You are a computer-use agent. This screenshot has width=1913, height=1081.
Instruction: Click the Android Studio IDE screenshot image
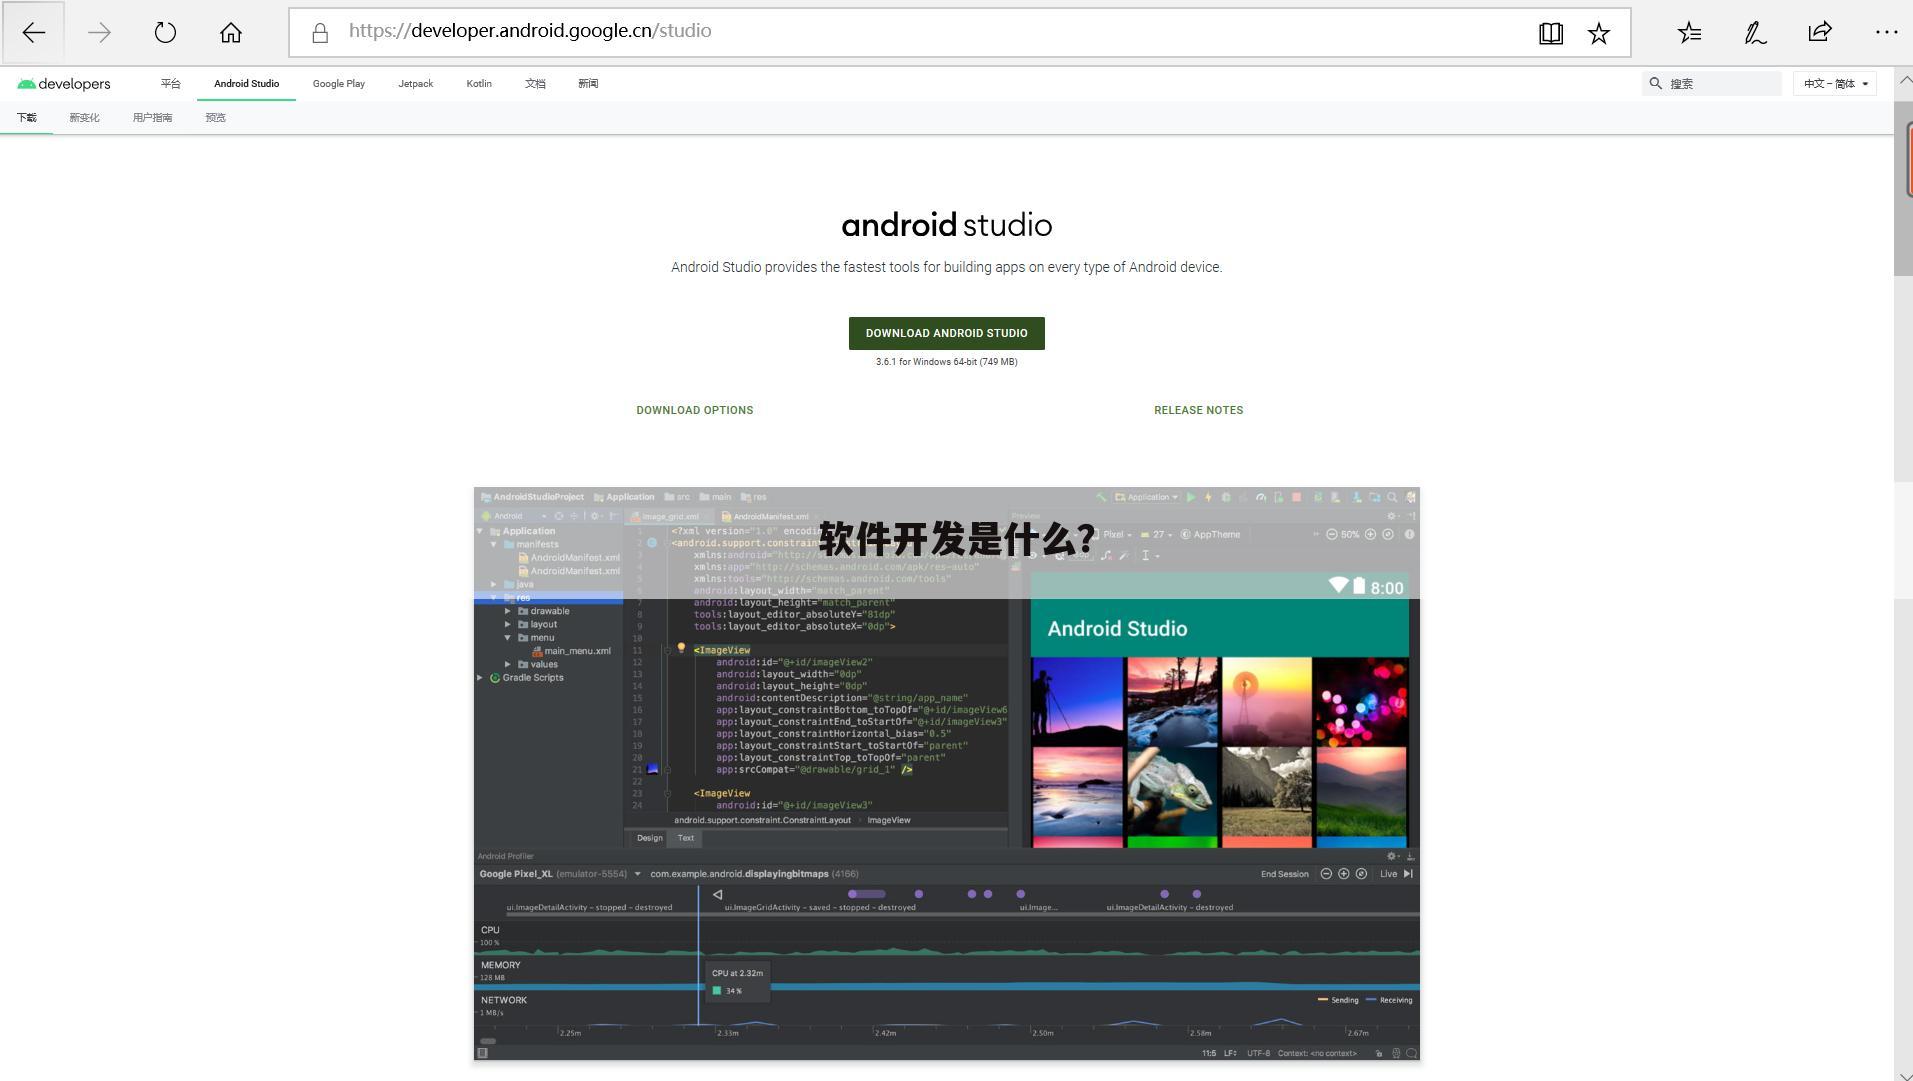click(x=947, y=774)
